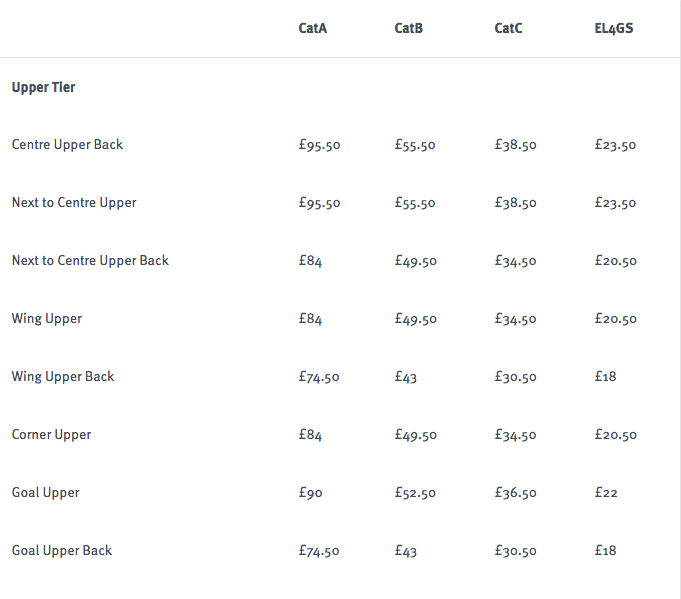The height and width of the screenshot is (599, 681).
Task: Select the £90 Goal Upper price
Action: coord(311,493)
